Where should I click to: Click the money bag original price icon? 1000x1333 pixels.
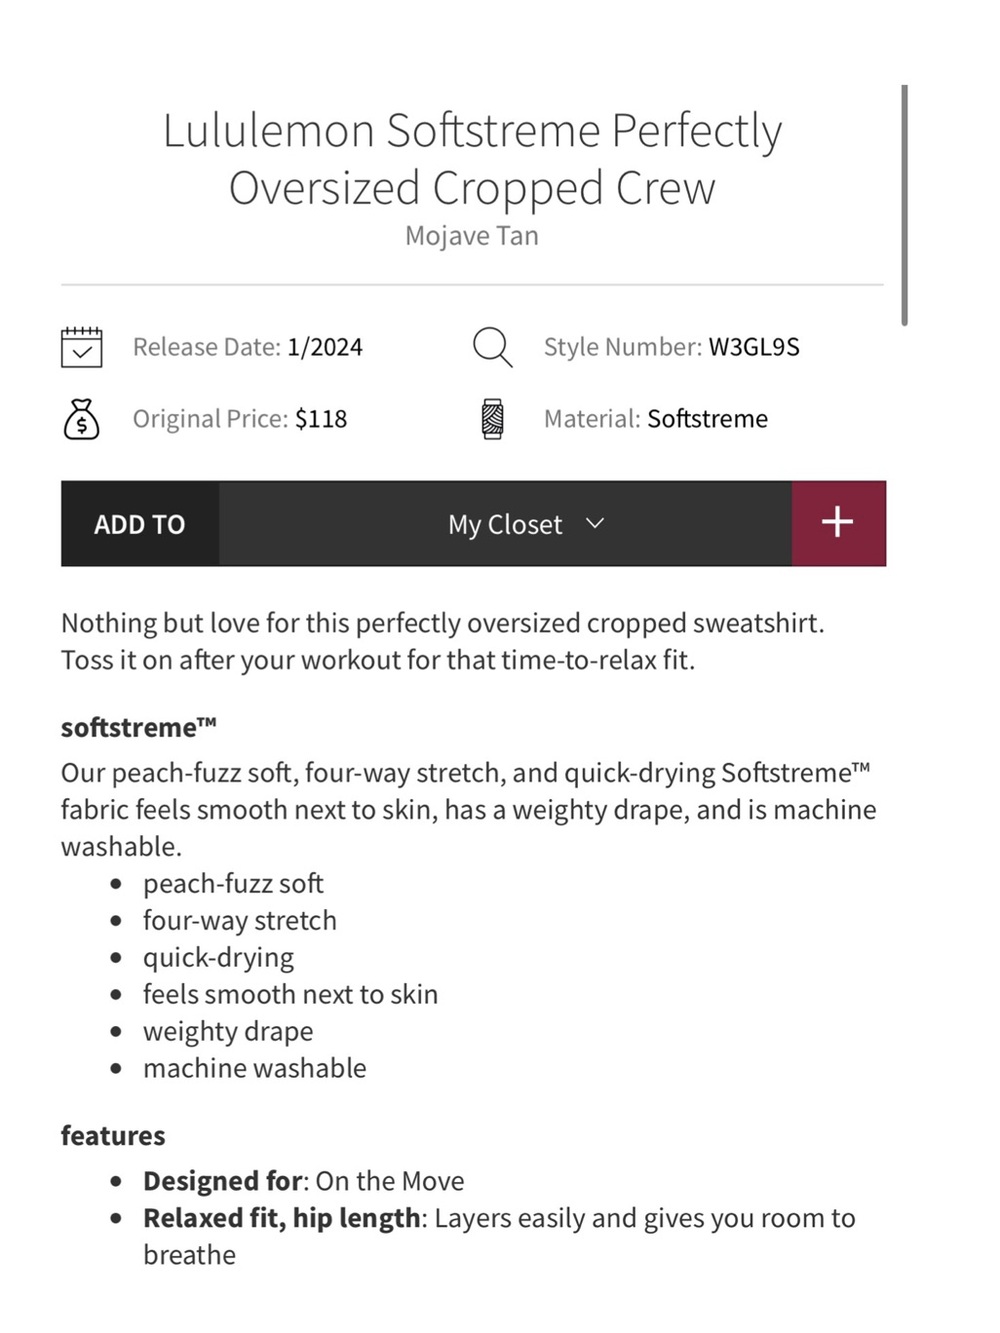(81, 419)
